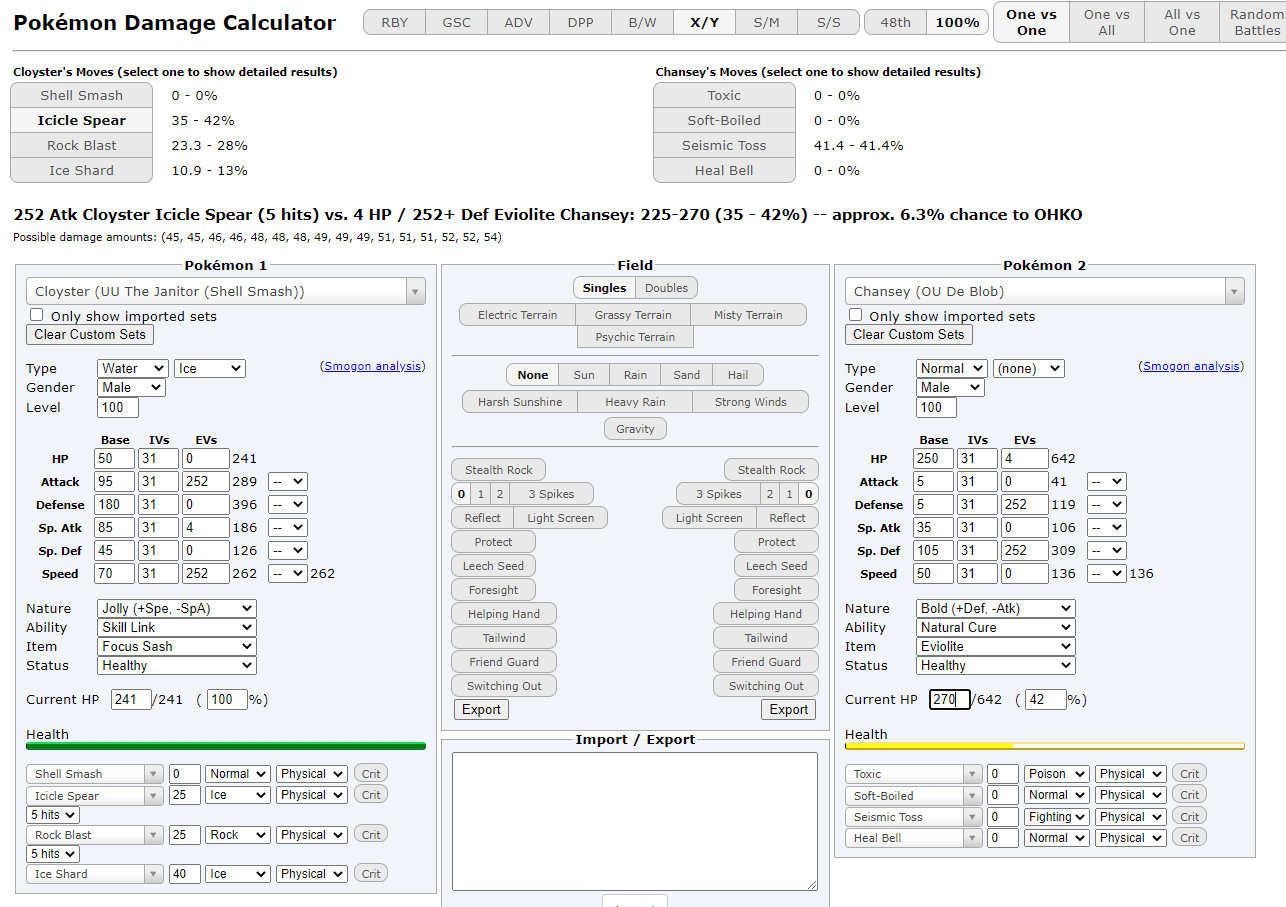The width and height of the screenshot is (1286, 907).
Task: Select Chansey's Seismic Toss move result
Action: pos(724,145)
